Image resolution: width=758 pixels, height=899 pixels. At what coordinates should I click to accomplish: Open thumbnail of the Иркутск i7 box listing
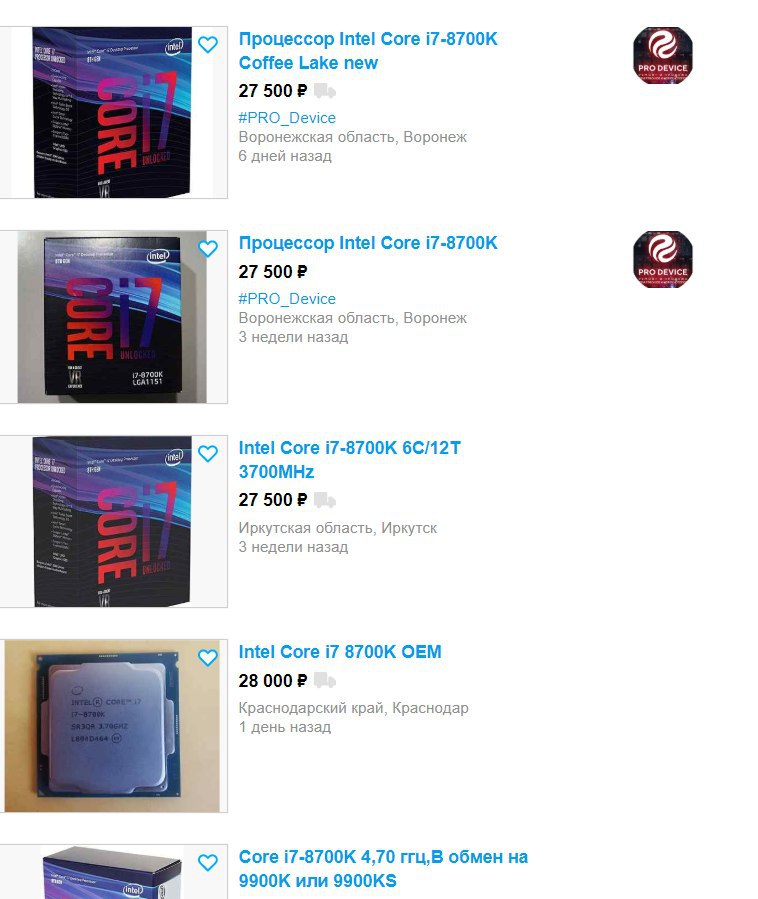(x=114, y=521)
